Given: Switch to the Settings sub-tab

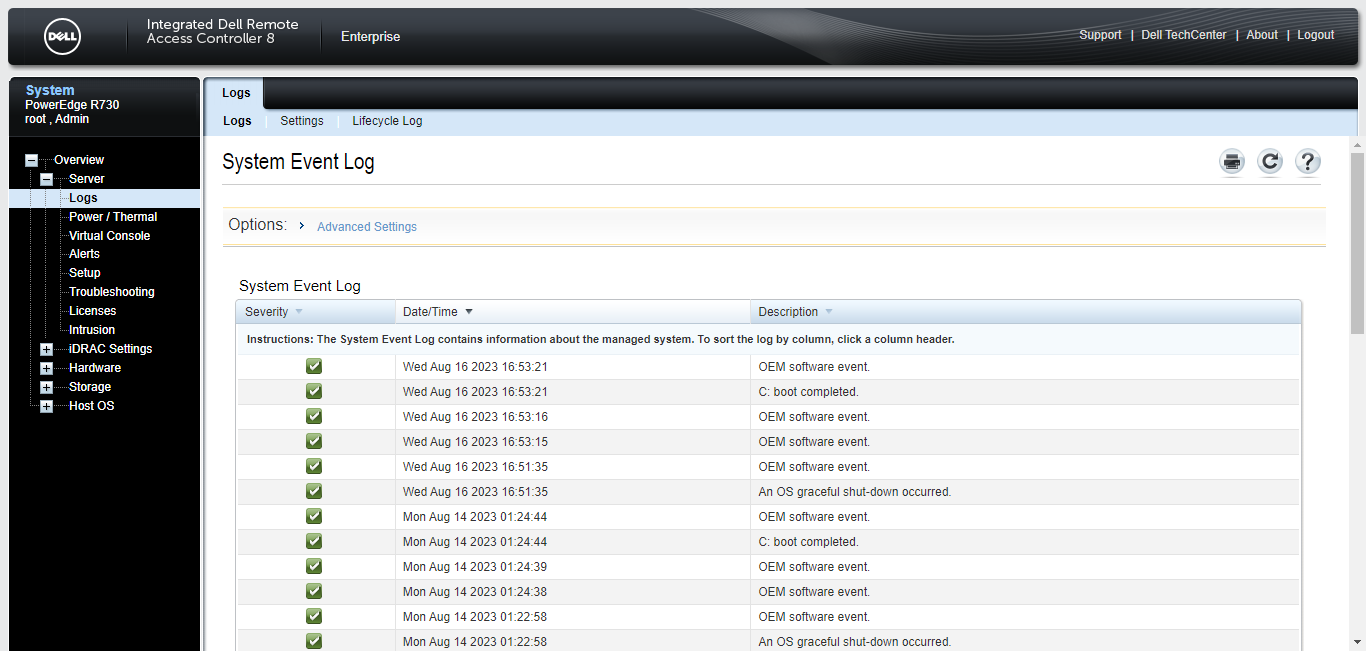Looking at the screenshot, I should click(x=302, y=121).
